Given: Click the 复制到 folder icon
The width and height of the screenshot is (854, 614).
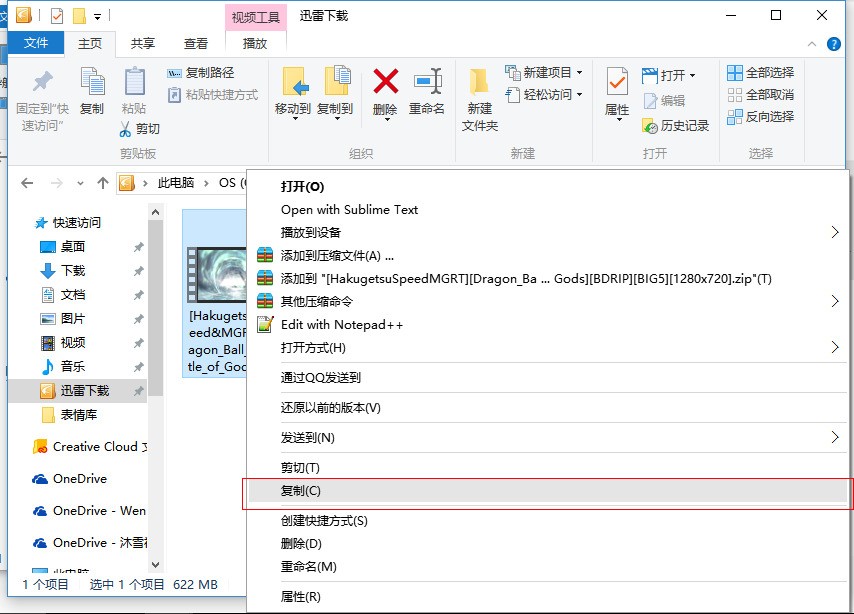Looking at the screenshot, I should [x=337, y=81].
